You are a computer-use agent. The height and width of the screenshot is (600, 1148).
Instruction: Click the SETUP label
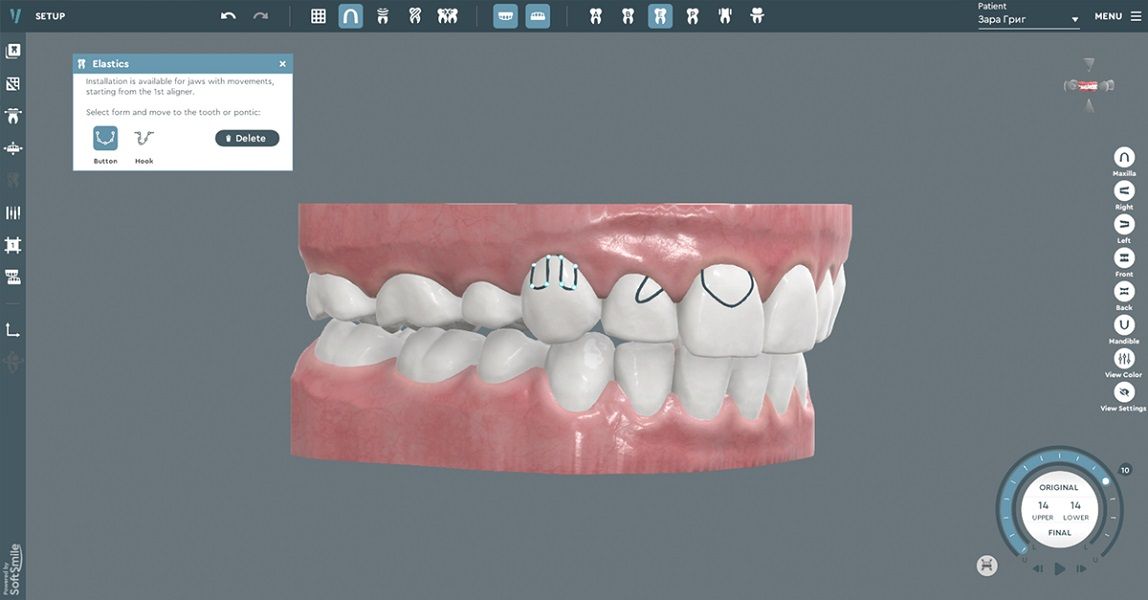[50, 15]
